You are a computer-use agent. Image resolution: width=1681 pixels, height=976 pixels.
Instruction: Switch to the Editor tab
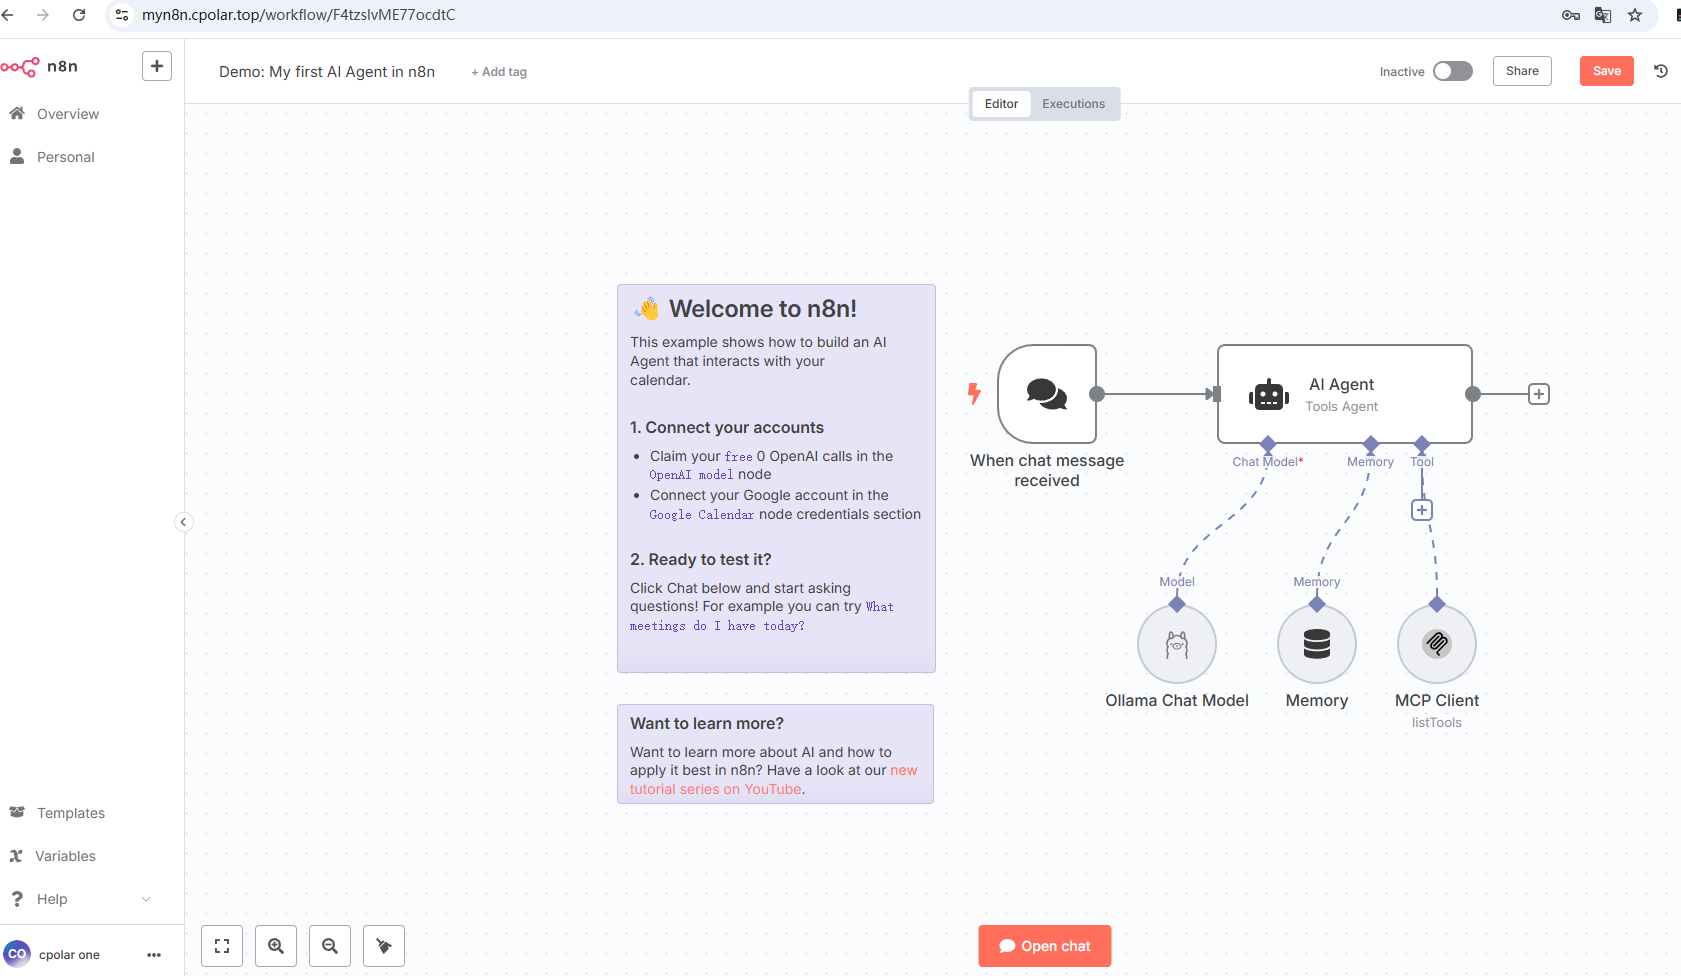coord(1001,104)
